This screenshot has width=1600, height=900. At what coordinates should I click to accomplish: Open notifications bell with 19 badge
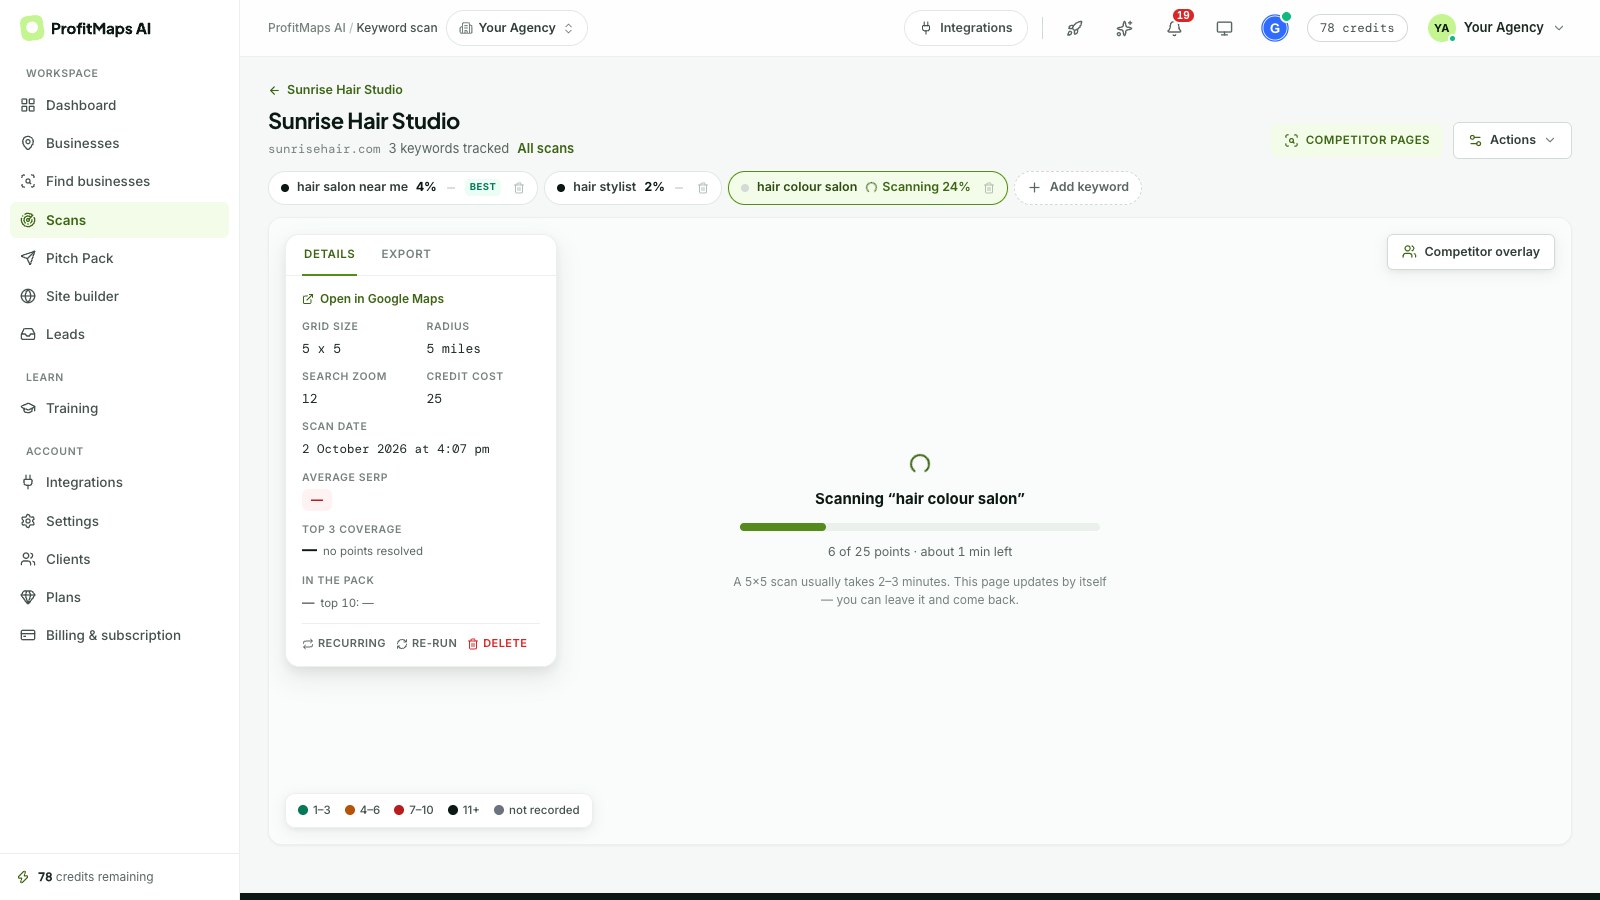click(x=1175, y=28)
